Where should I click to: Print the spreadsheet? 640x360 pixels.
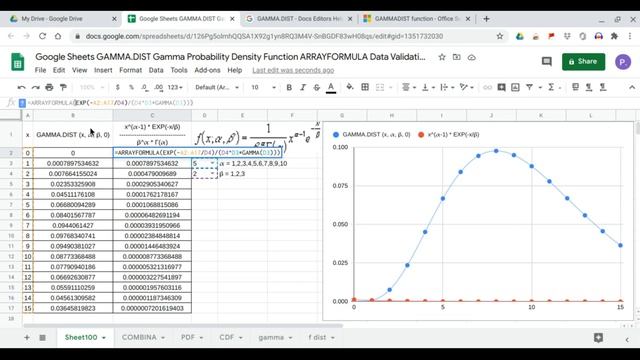(x=49, y=87)
